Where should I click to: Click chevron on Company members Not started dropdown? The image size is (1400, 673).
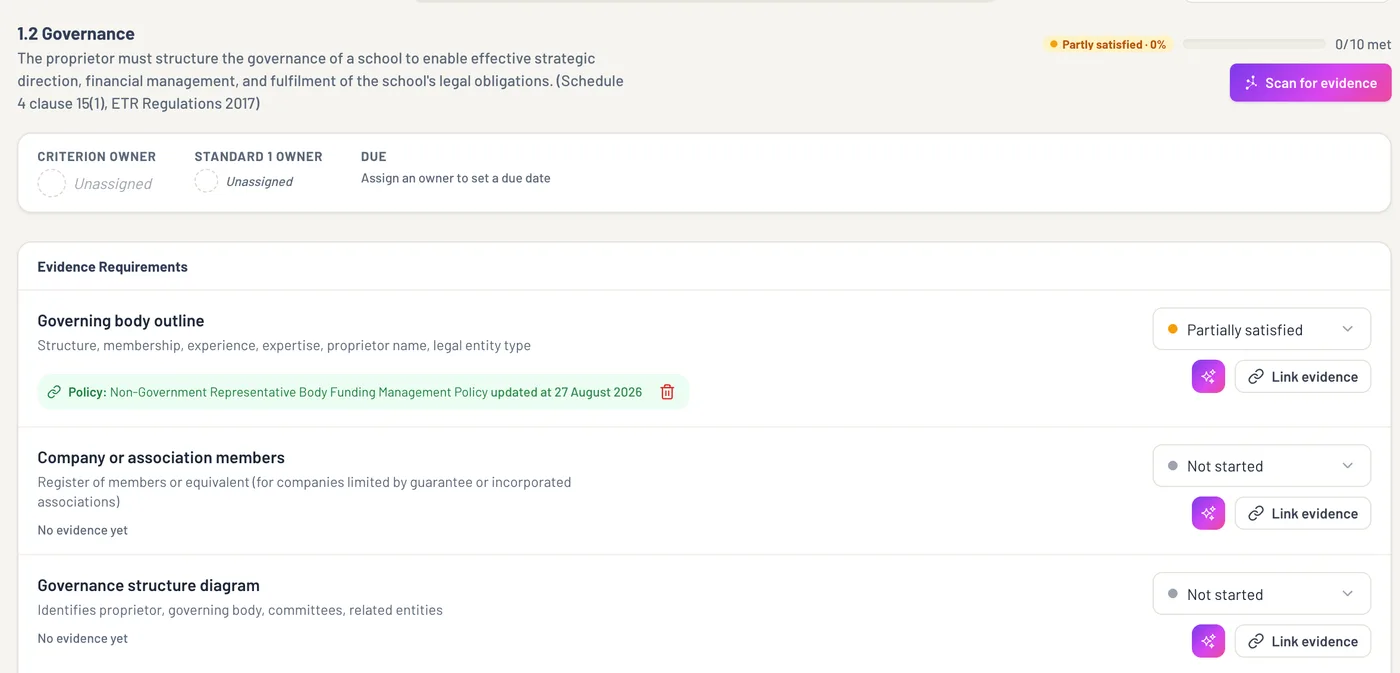click(x=1347, y=466)
